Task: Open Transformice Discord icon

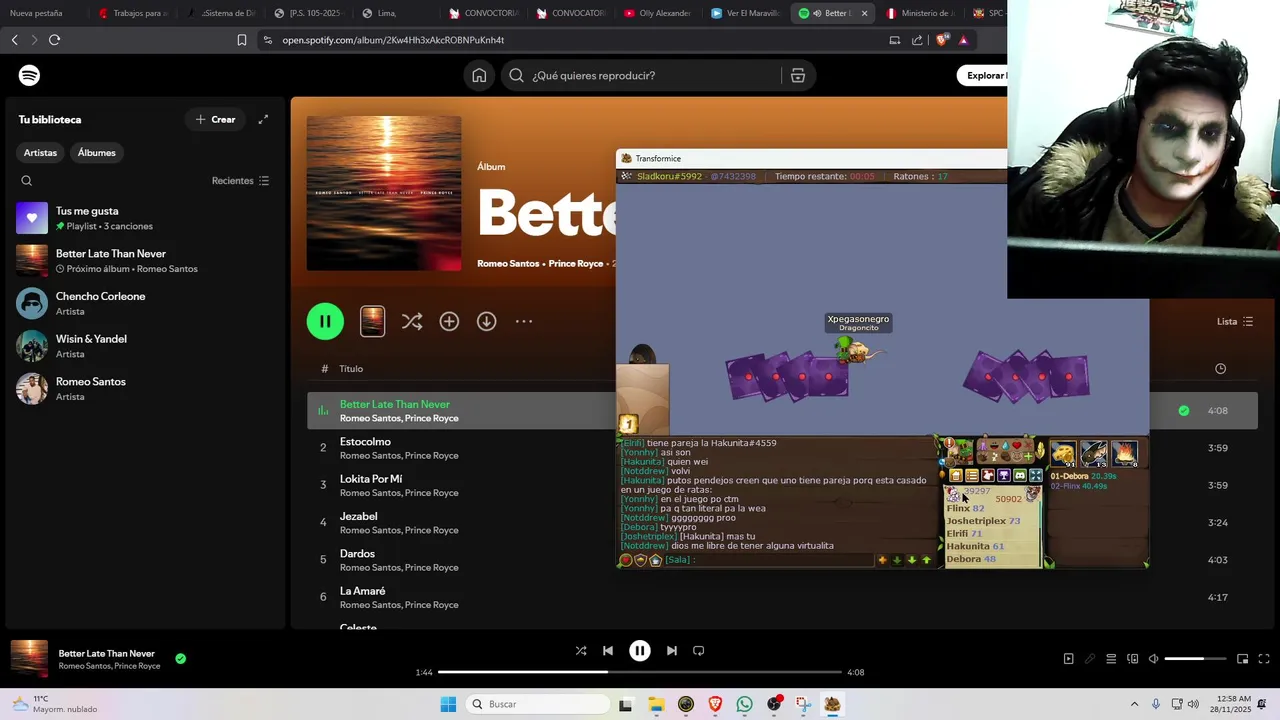Action: (1020, 476)
